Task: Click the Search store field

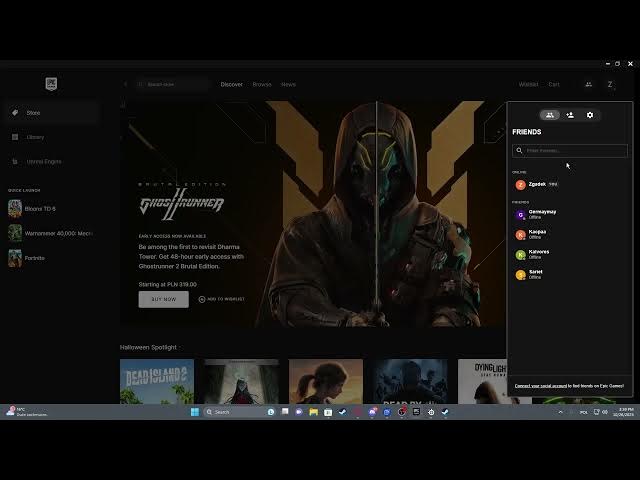Action: (x=172, y=84)
